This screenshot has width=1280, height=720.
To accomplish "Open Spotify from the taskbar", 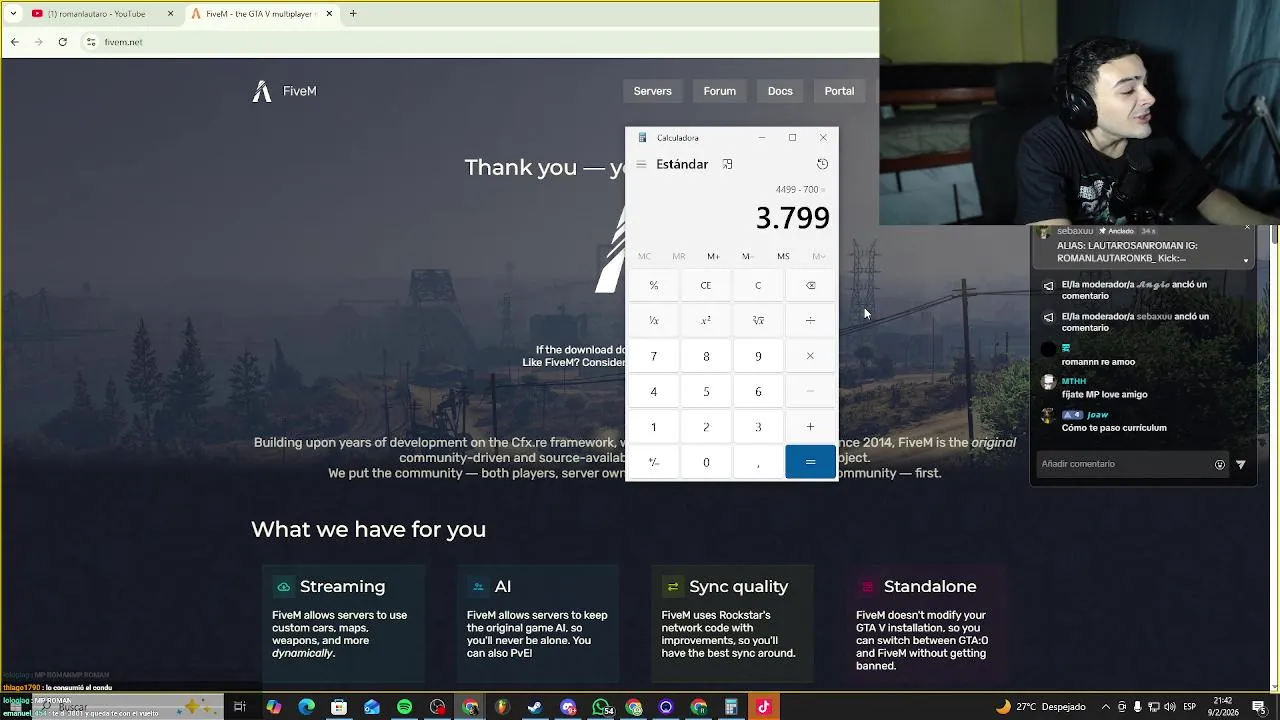I will (404, 707).
